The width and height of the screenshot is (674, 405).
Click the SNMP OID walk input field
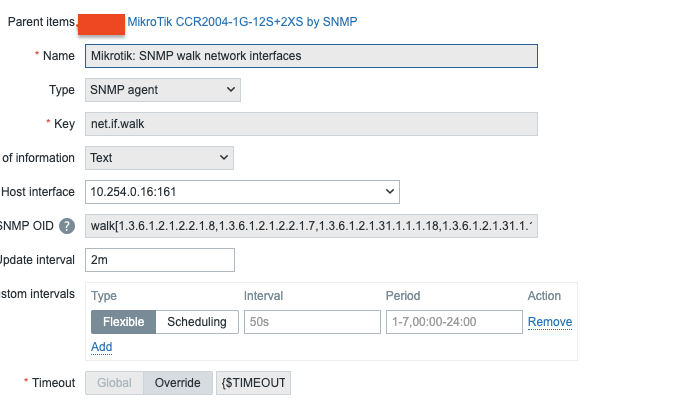point(311,226)
